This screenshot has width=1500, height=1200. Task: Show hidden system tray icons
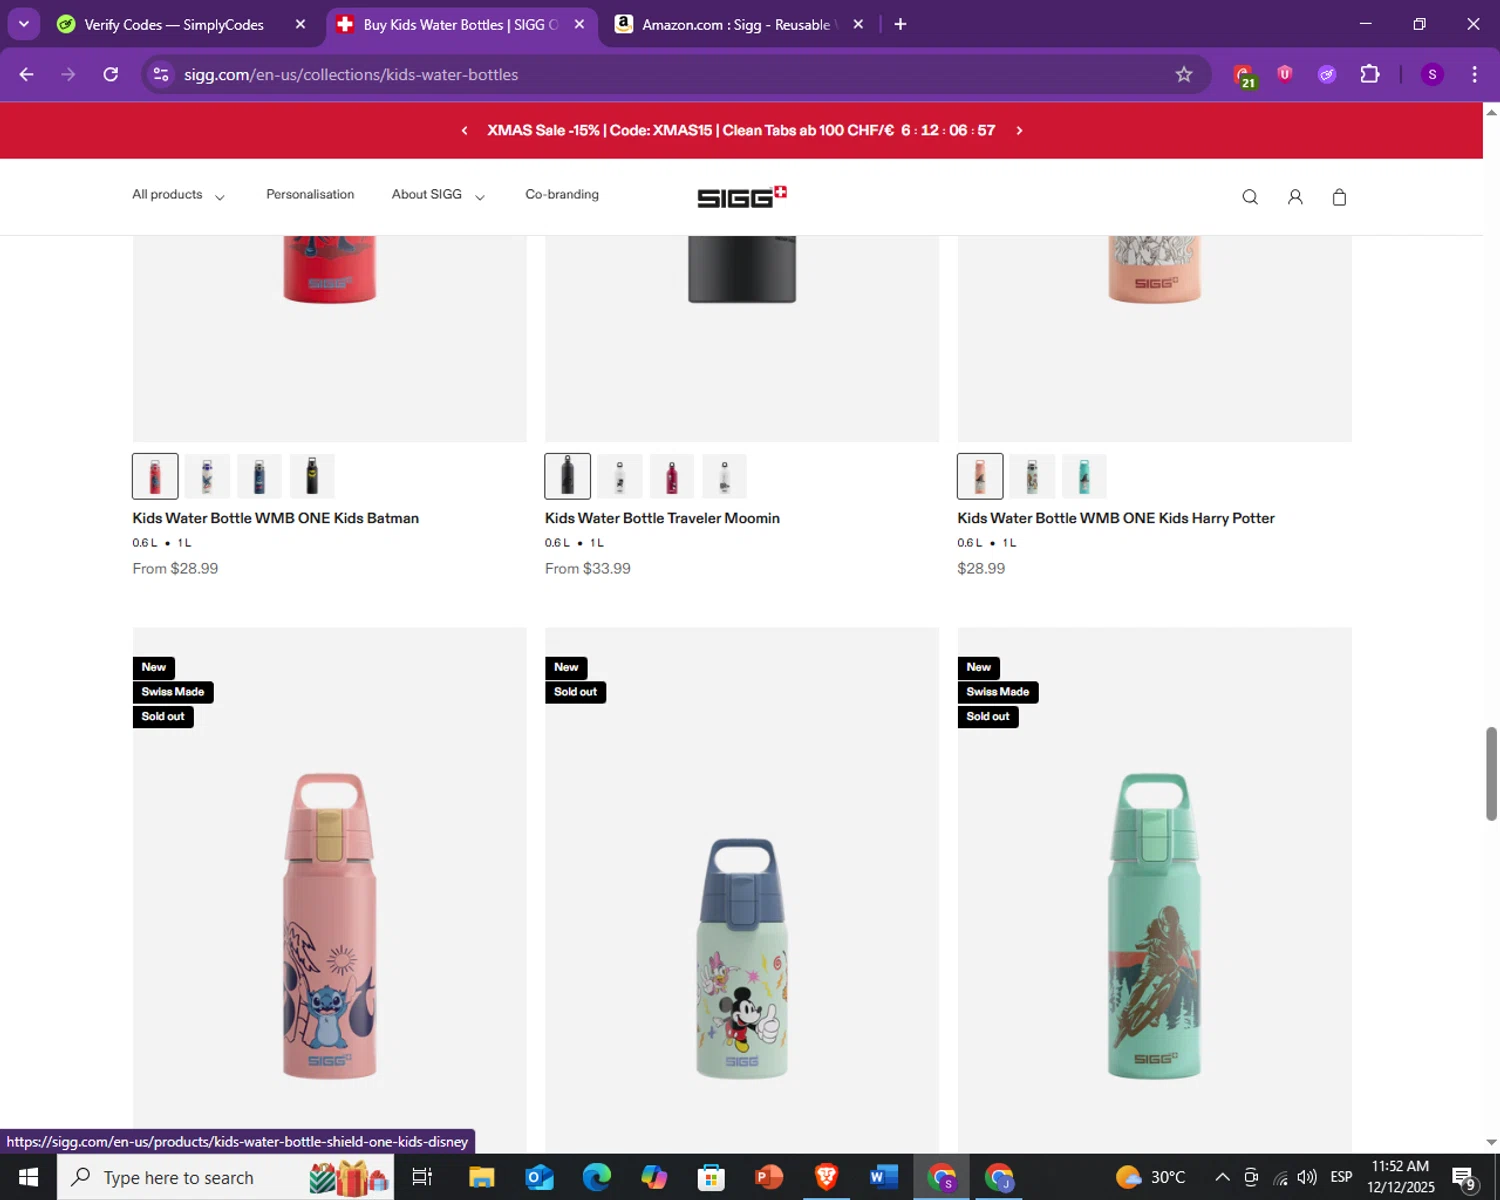(1222, 1177)
